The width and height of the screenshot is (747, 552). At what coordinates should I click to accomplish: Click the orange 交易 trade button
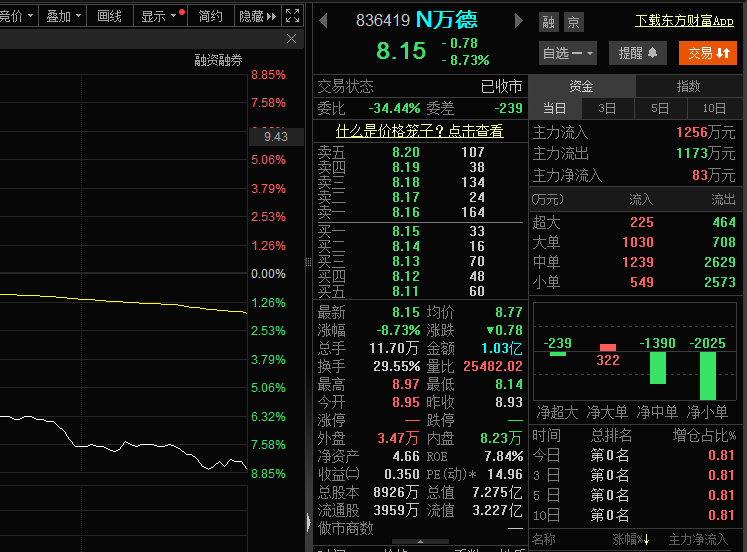(x=708, y=53)
